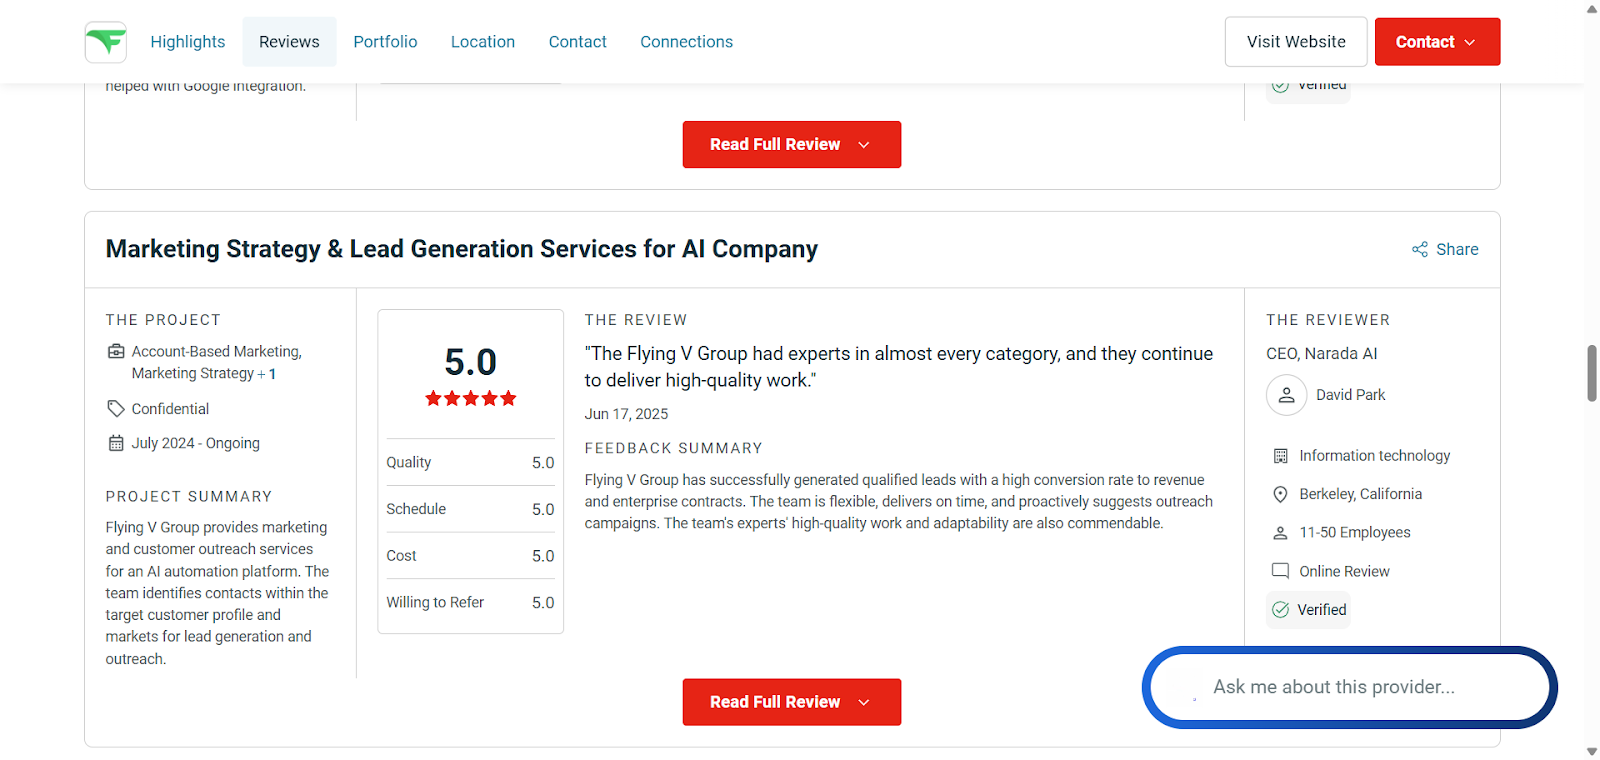Open the Portfolio tab
This screenshot has width=1600, height=760.
385,42
